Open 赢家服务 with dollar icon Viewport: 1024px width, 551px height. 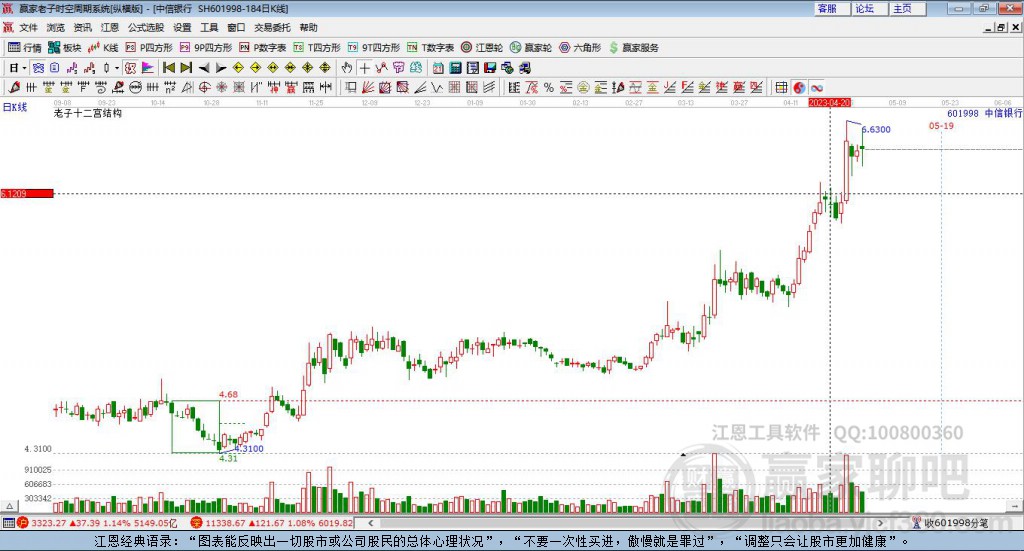click(633, 48)
